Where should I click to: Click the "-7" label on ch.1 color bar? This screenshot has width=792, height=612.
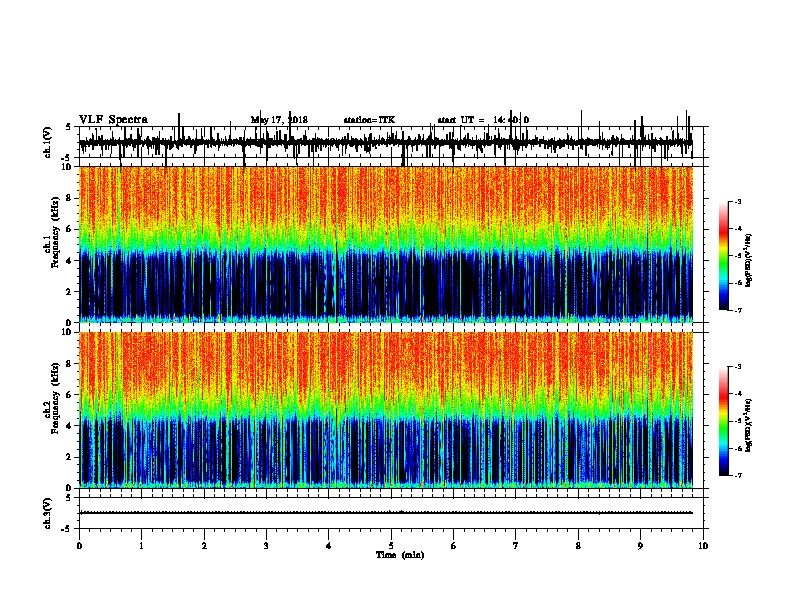point(737,310)
